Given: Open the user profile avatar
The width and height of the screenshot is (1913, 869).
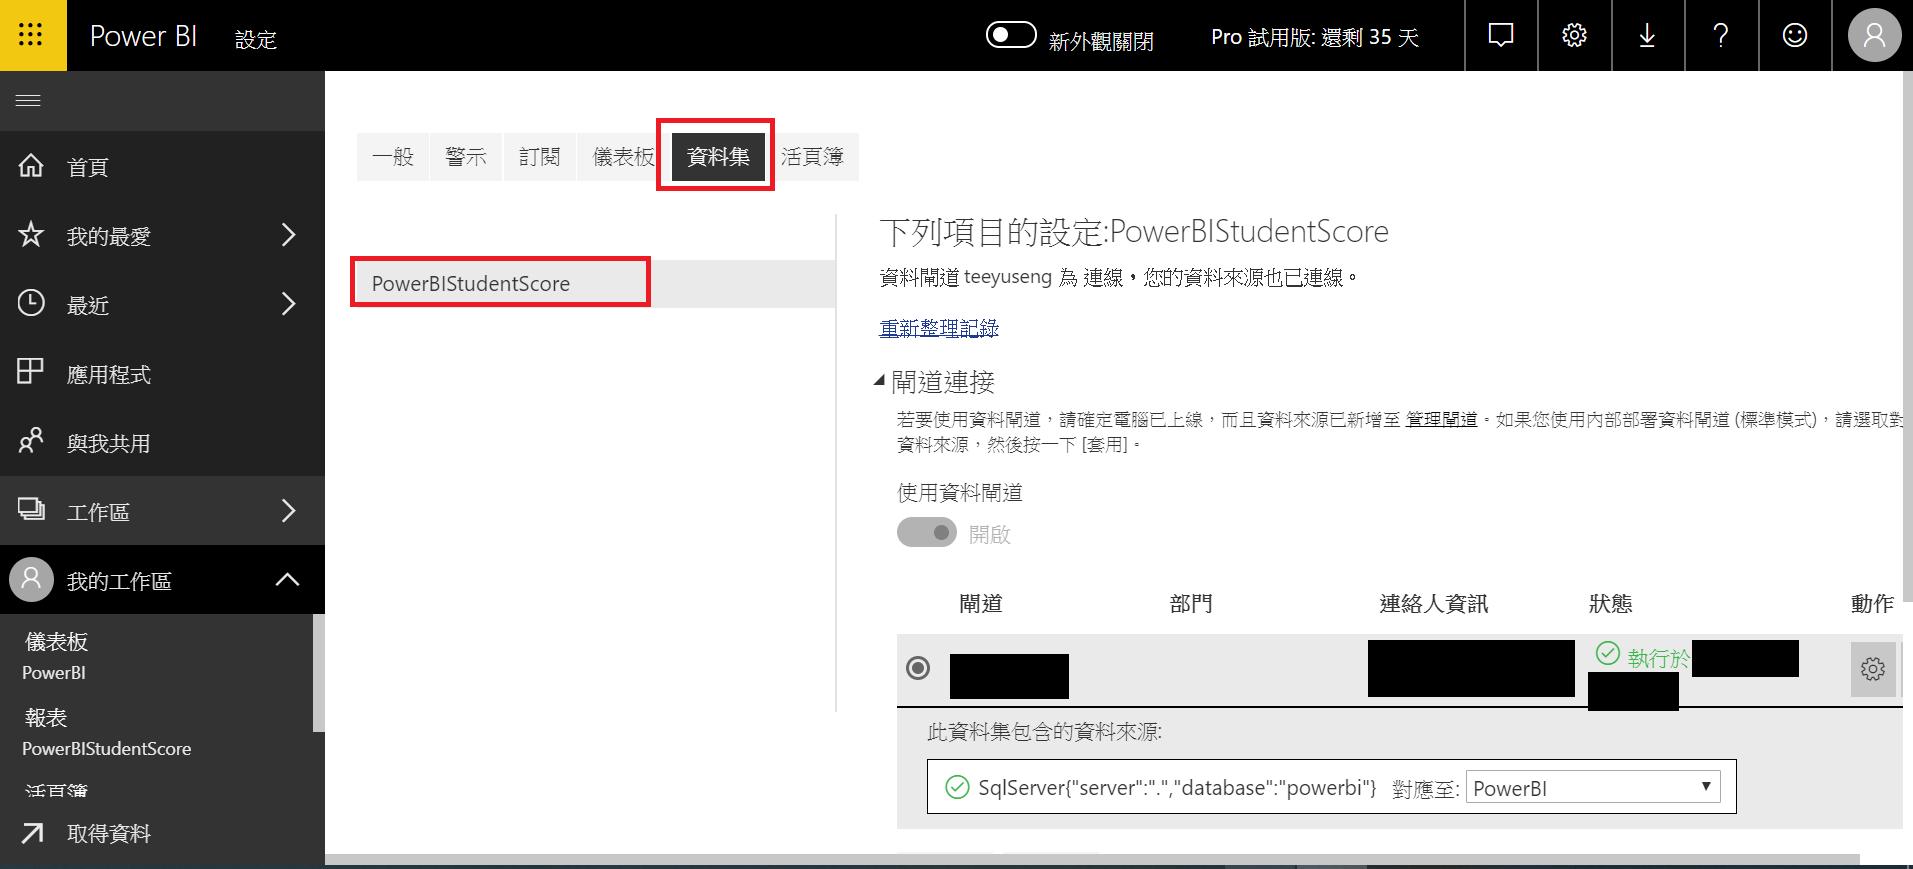Looking at the screenshot, I should point(1874,36).
